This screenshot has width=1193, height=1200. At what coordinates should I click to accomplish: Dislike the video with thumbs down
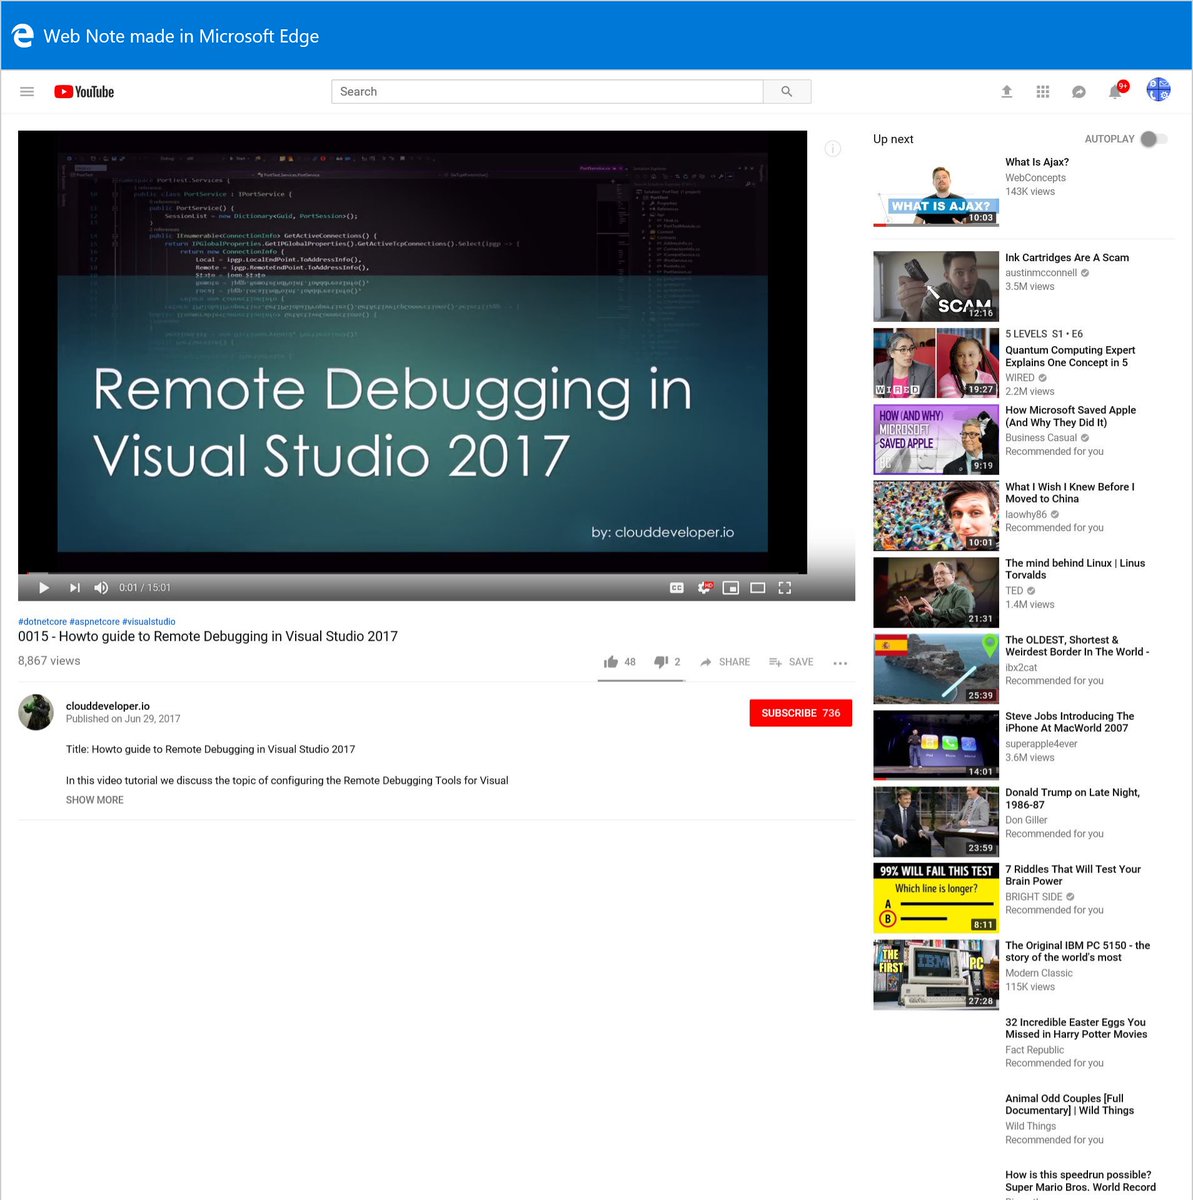[667, 662]
